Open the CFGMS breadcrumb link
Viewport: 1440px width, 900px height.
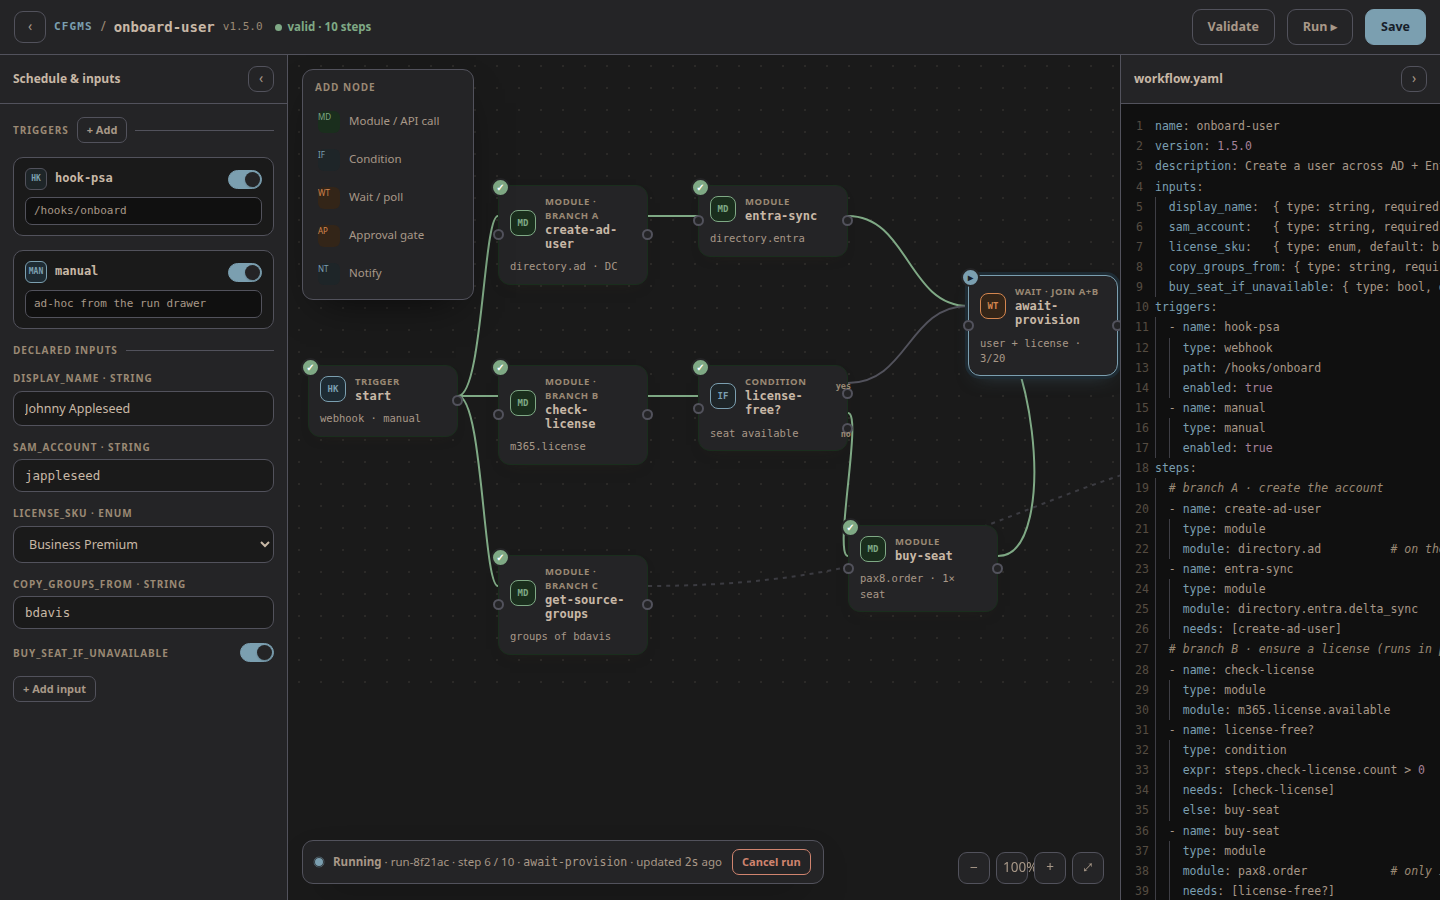coord(73,26)
